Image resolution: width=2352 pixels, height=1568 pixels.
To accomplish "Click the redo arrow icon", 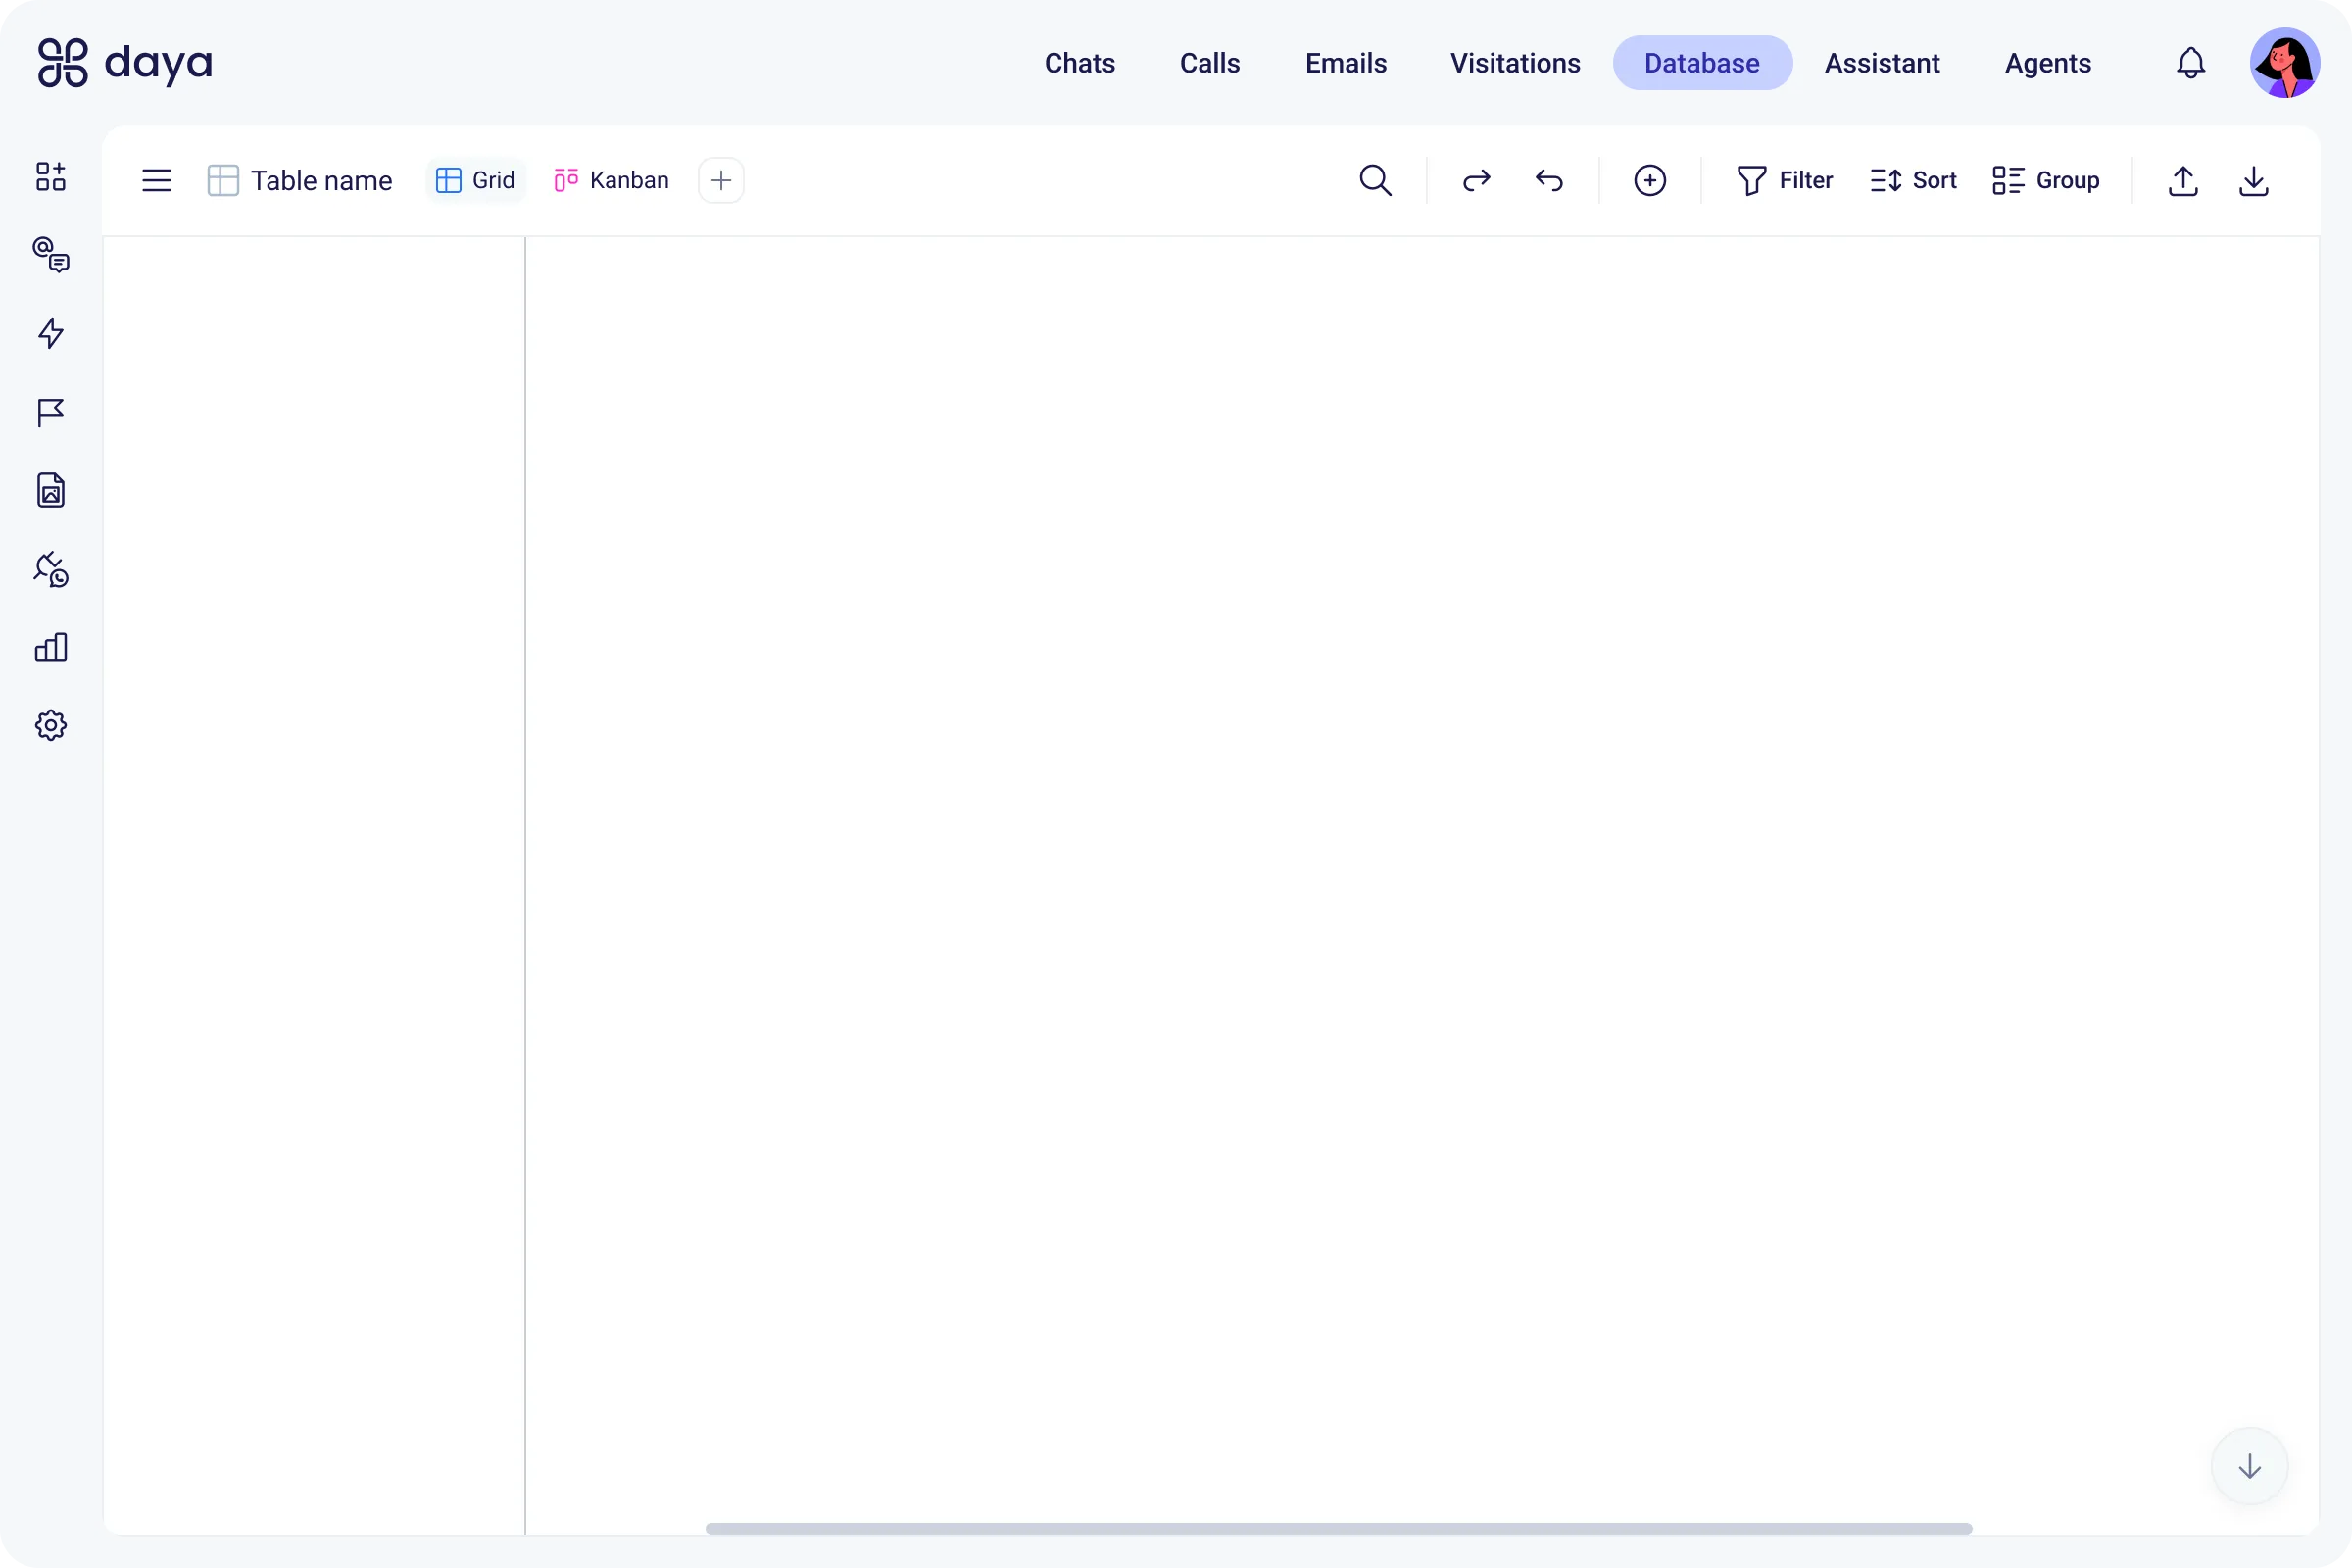I will tap(1476, 180).
